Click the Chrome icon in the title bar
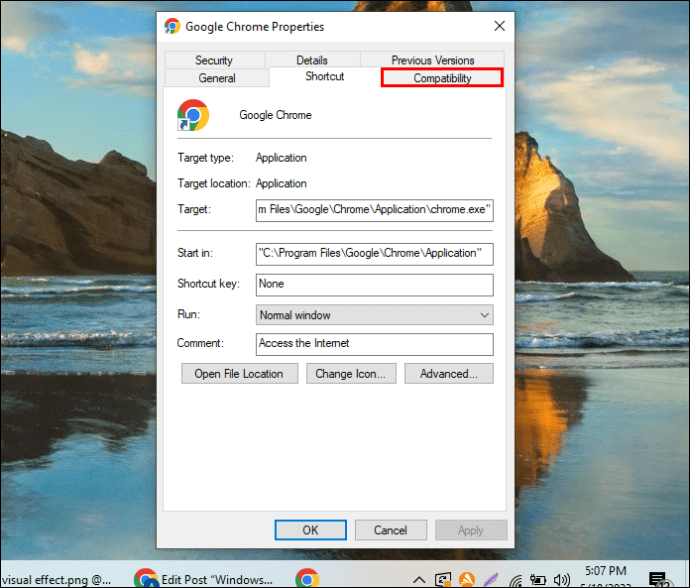This screenshot has width=690, height=588. tap(172, 26)
